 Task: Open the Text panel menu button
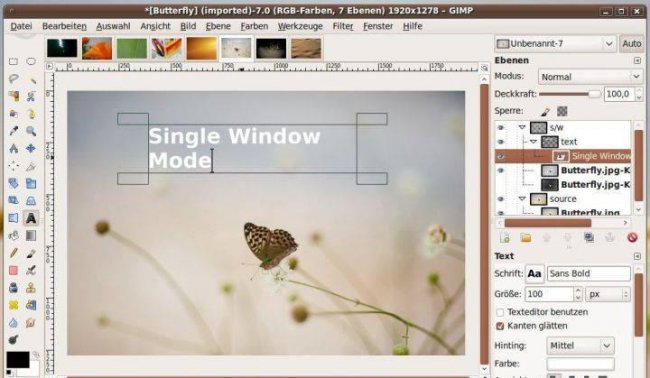click(x=638, y=256)
